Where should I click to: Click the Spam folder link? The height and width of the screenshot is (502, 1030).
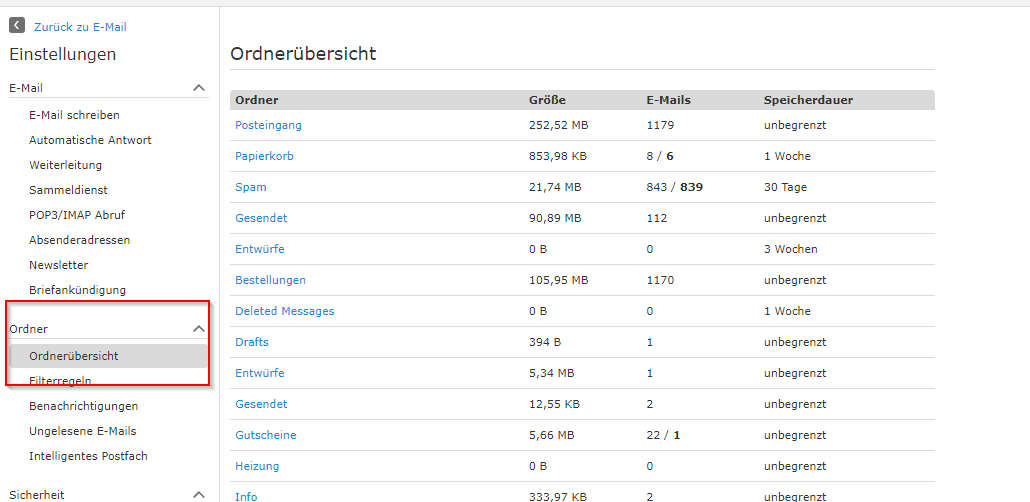251,187
